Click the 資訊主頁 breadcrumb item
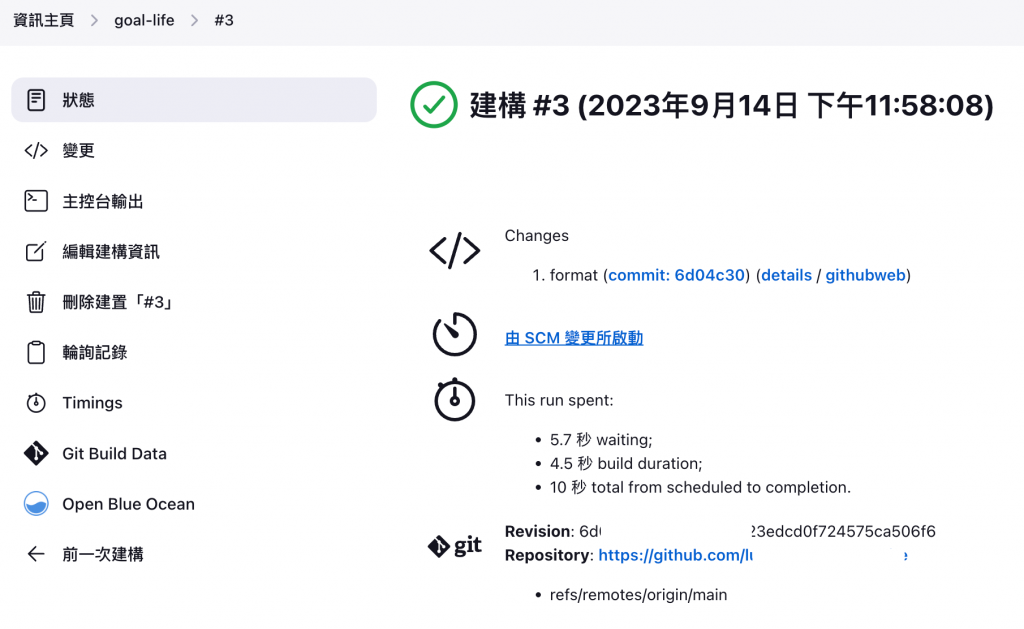Viewport: 1024px width, 629px height. coord(43,20)
